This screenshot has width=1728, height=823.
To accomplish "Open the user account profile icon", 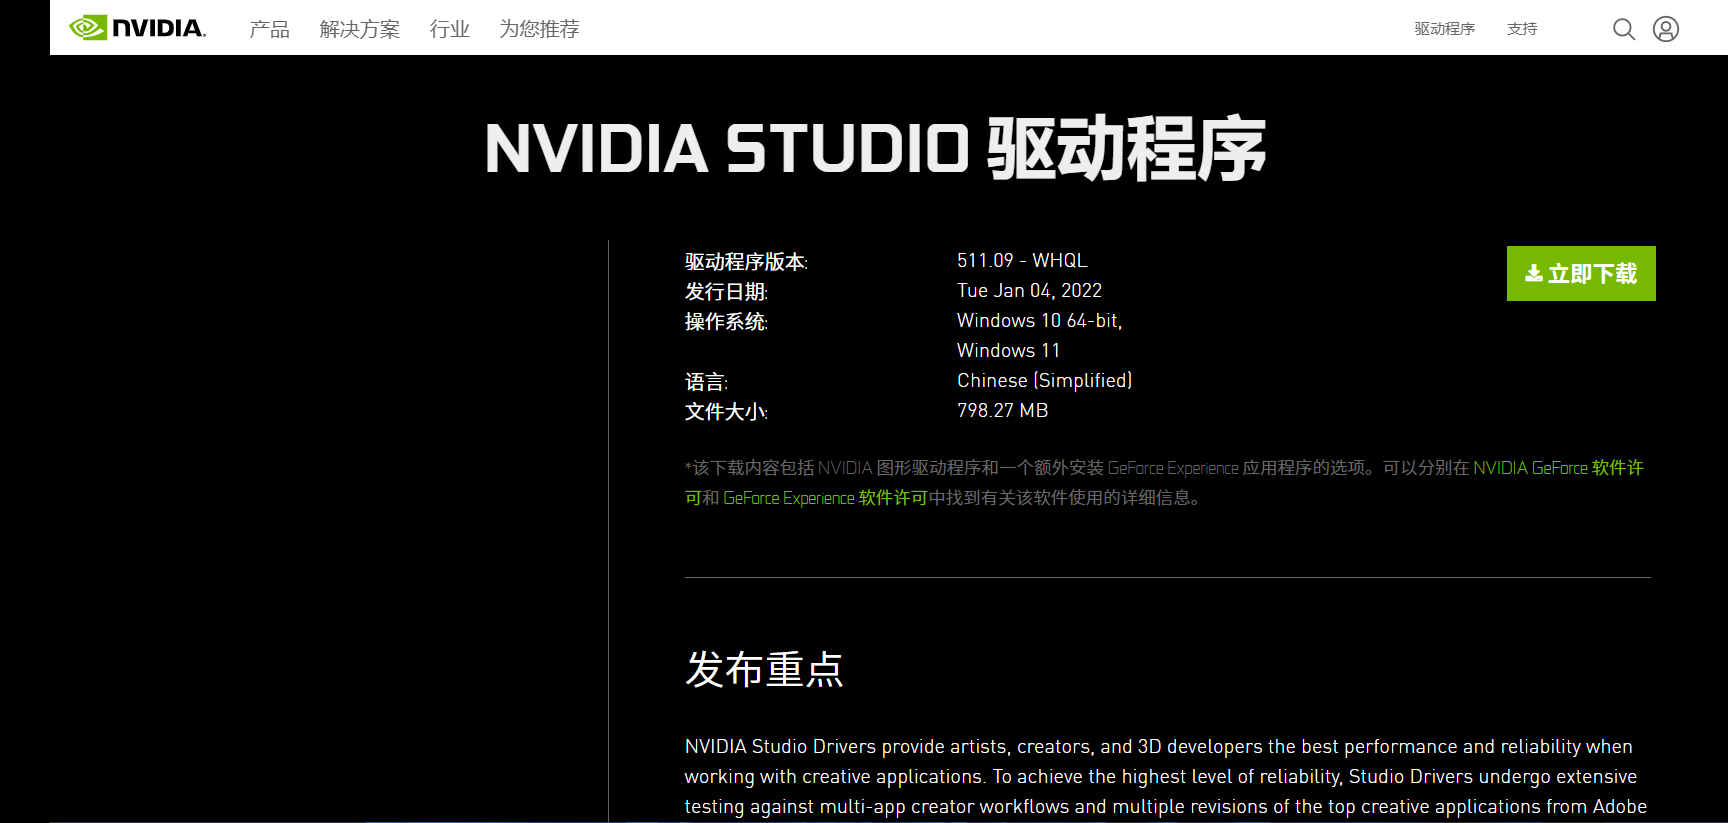I will (1666, 29).
